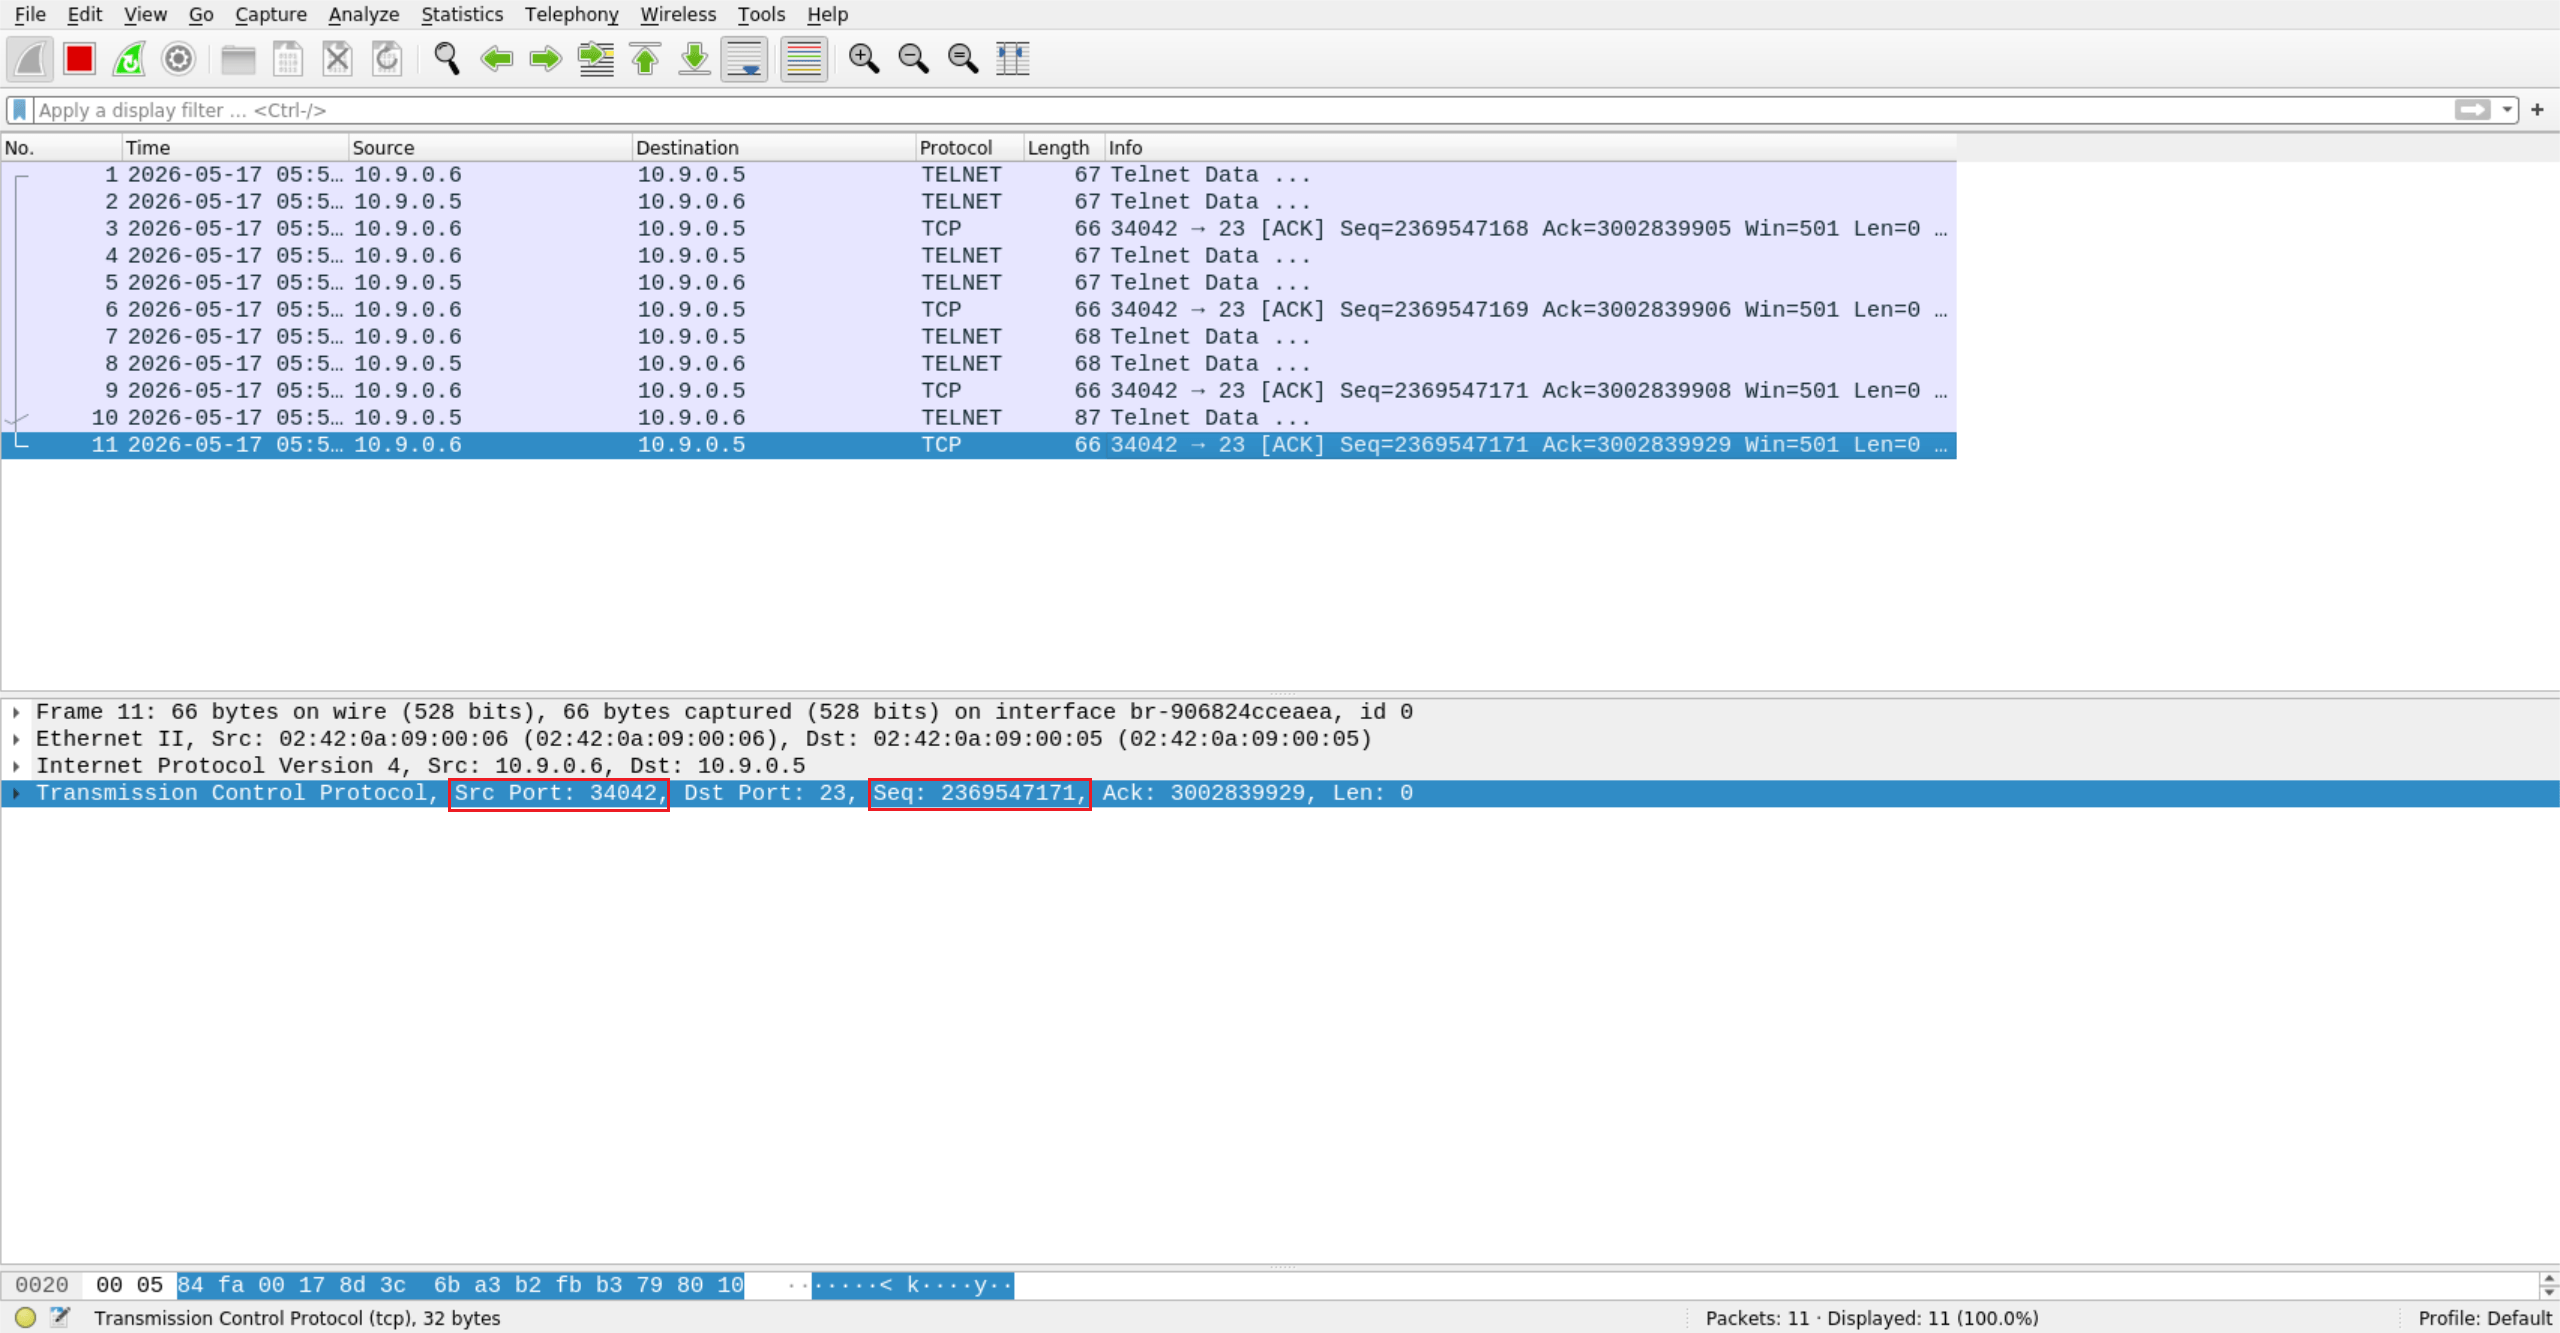This screenshot has width=2560, height=1333.
Task: Expand the Frame 11 details
Action: coord(16,712)
